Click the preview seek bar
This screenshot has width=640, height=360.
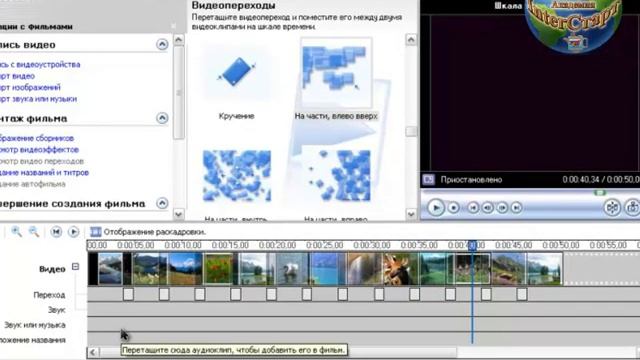pos(530,193)
